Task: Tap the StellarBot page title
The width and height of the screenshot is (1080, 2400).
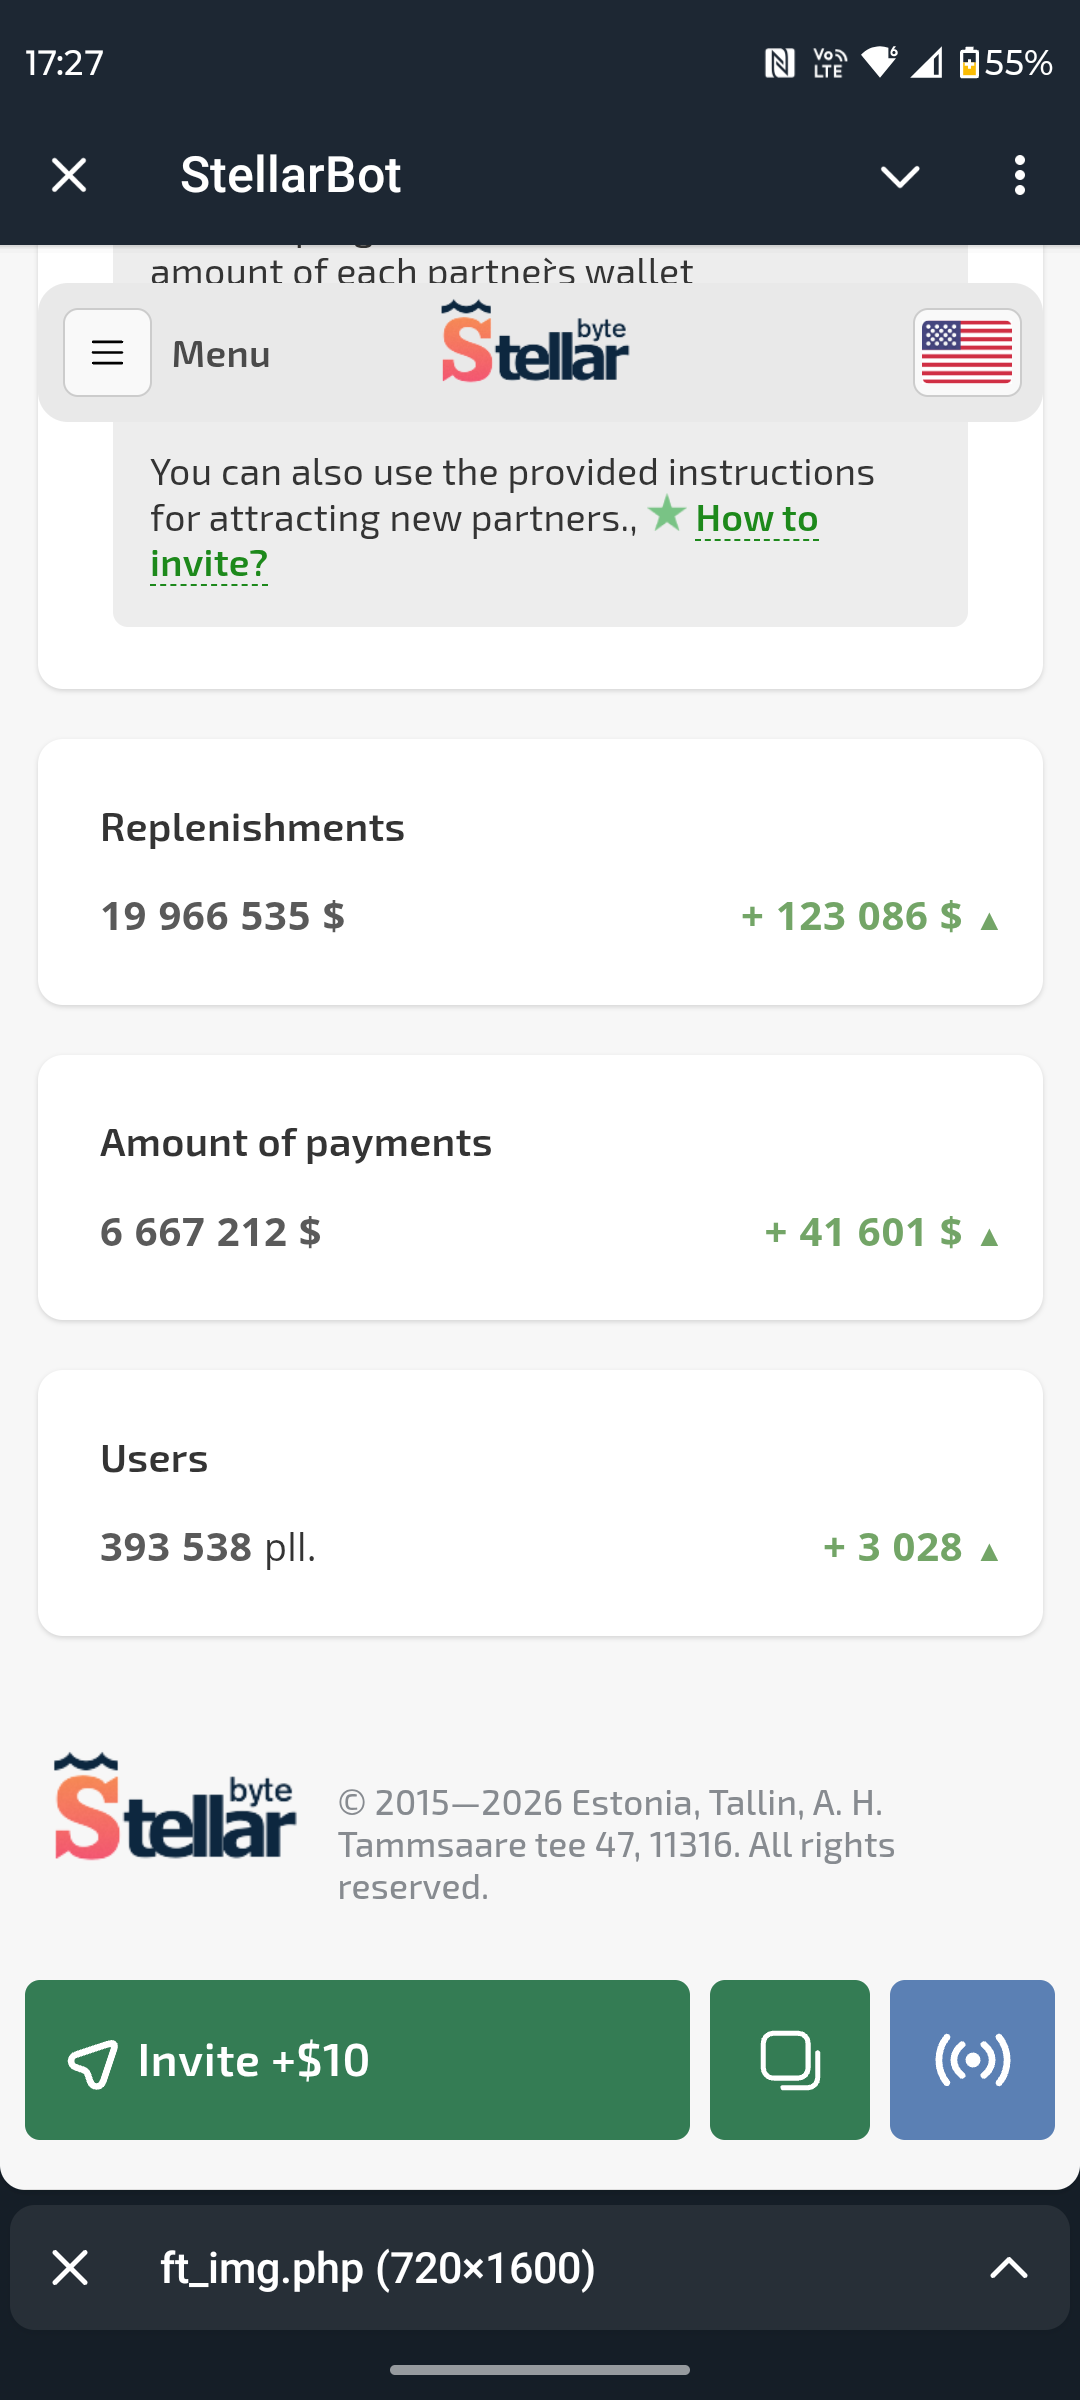Action: [x=290, y=175]
